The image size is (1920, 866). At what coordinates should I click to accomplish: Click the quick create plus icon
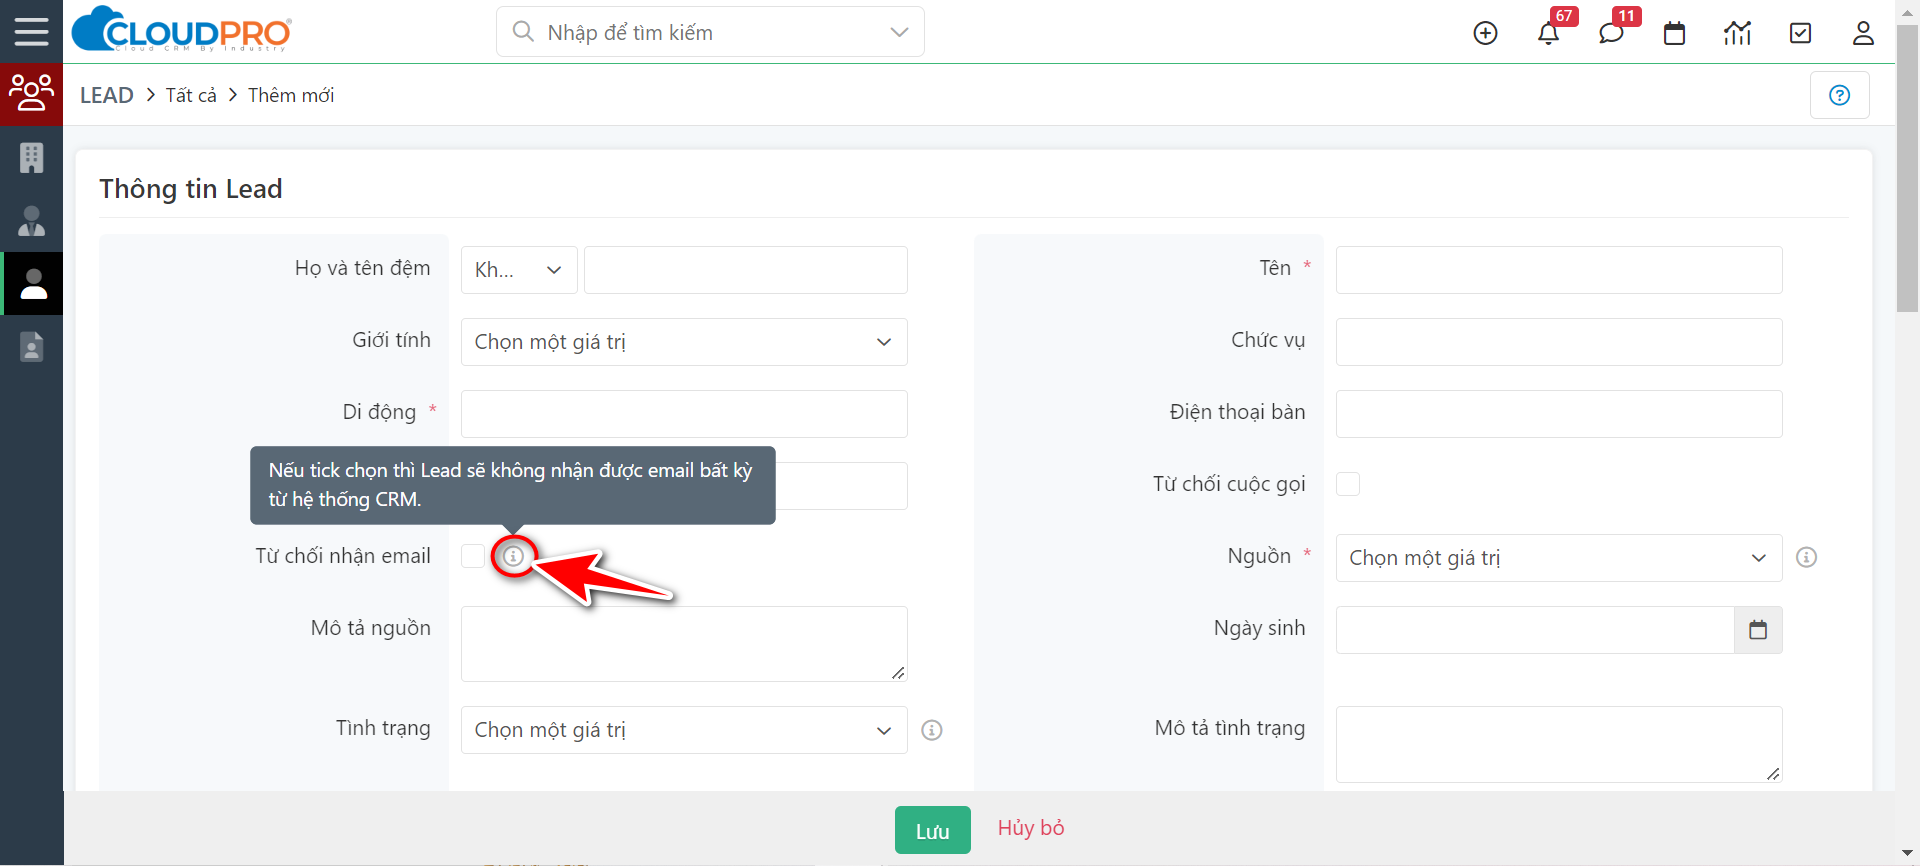[x=1486, y=33]
